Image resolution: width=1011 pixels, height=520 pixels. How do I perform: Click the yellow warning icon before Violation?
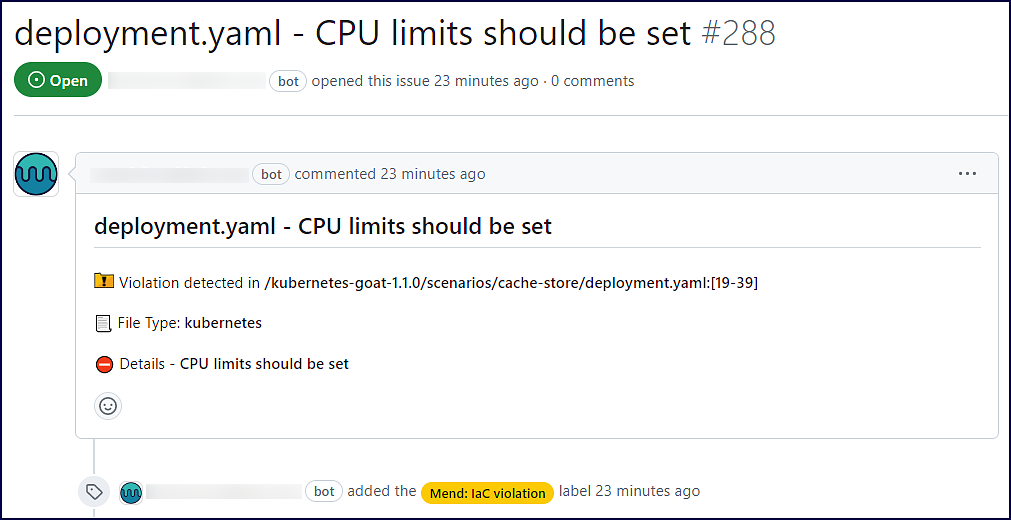point(104,282)
